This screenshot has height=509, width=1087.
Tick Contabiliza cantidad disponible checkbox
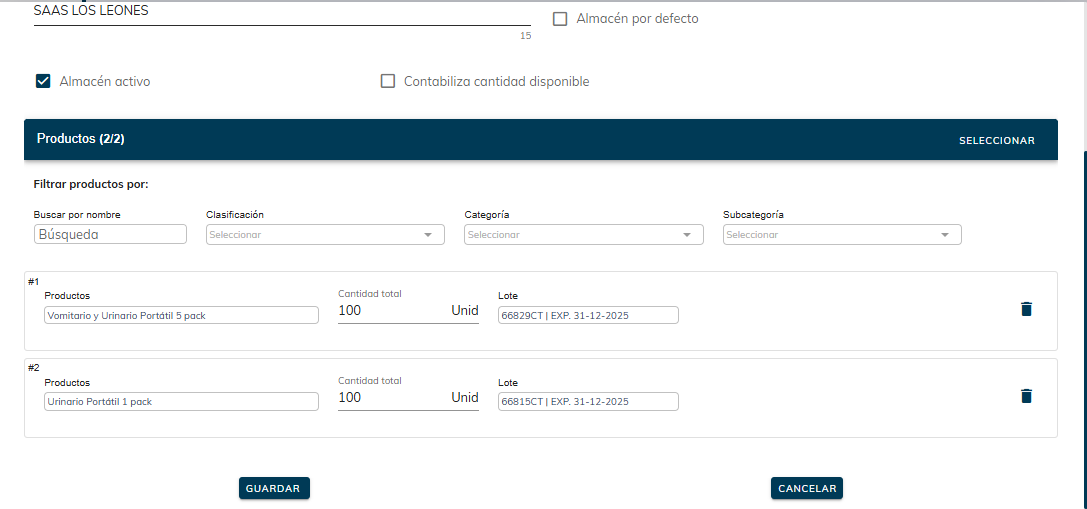coord(388,82)
